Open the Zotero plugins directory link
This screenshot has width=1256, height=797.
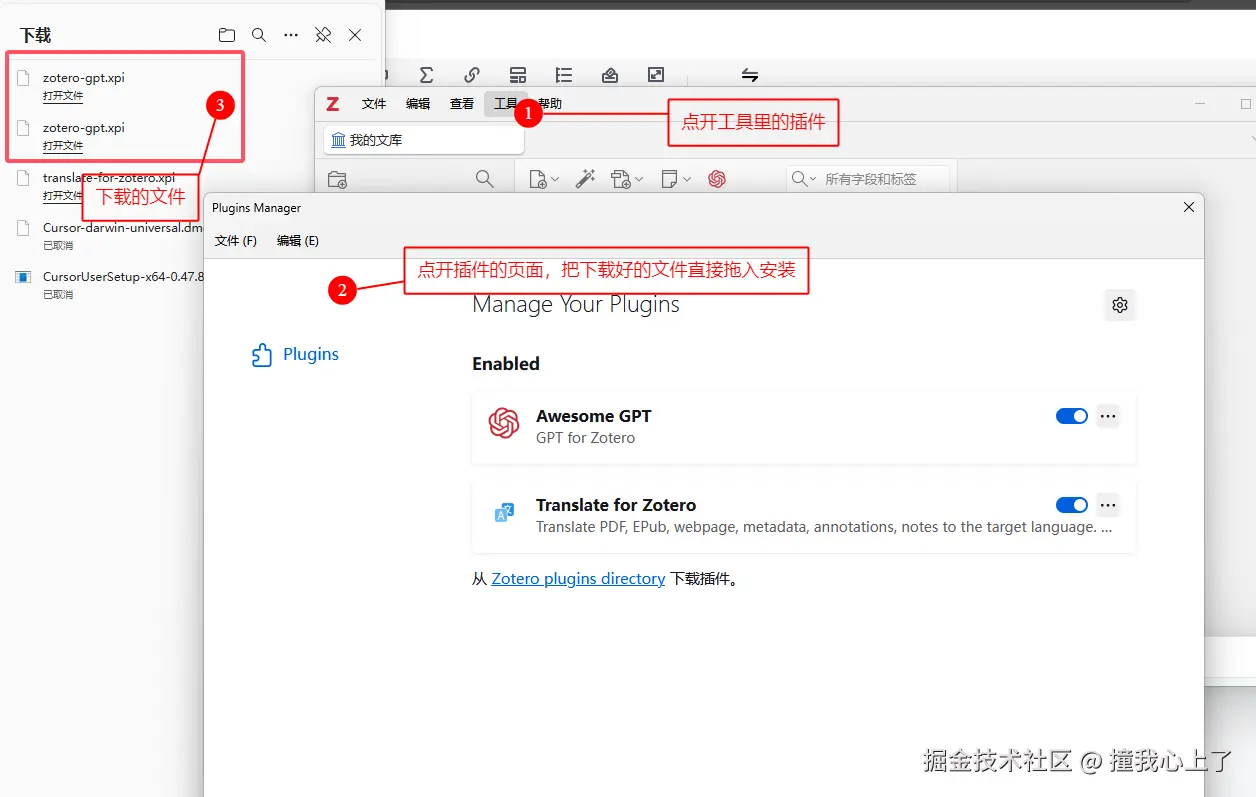tap(578, 578)
